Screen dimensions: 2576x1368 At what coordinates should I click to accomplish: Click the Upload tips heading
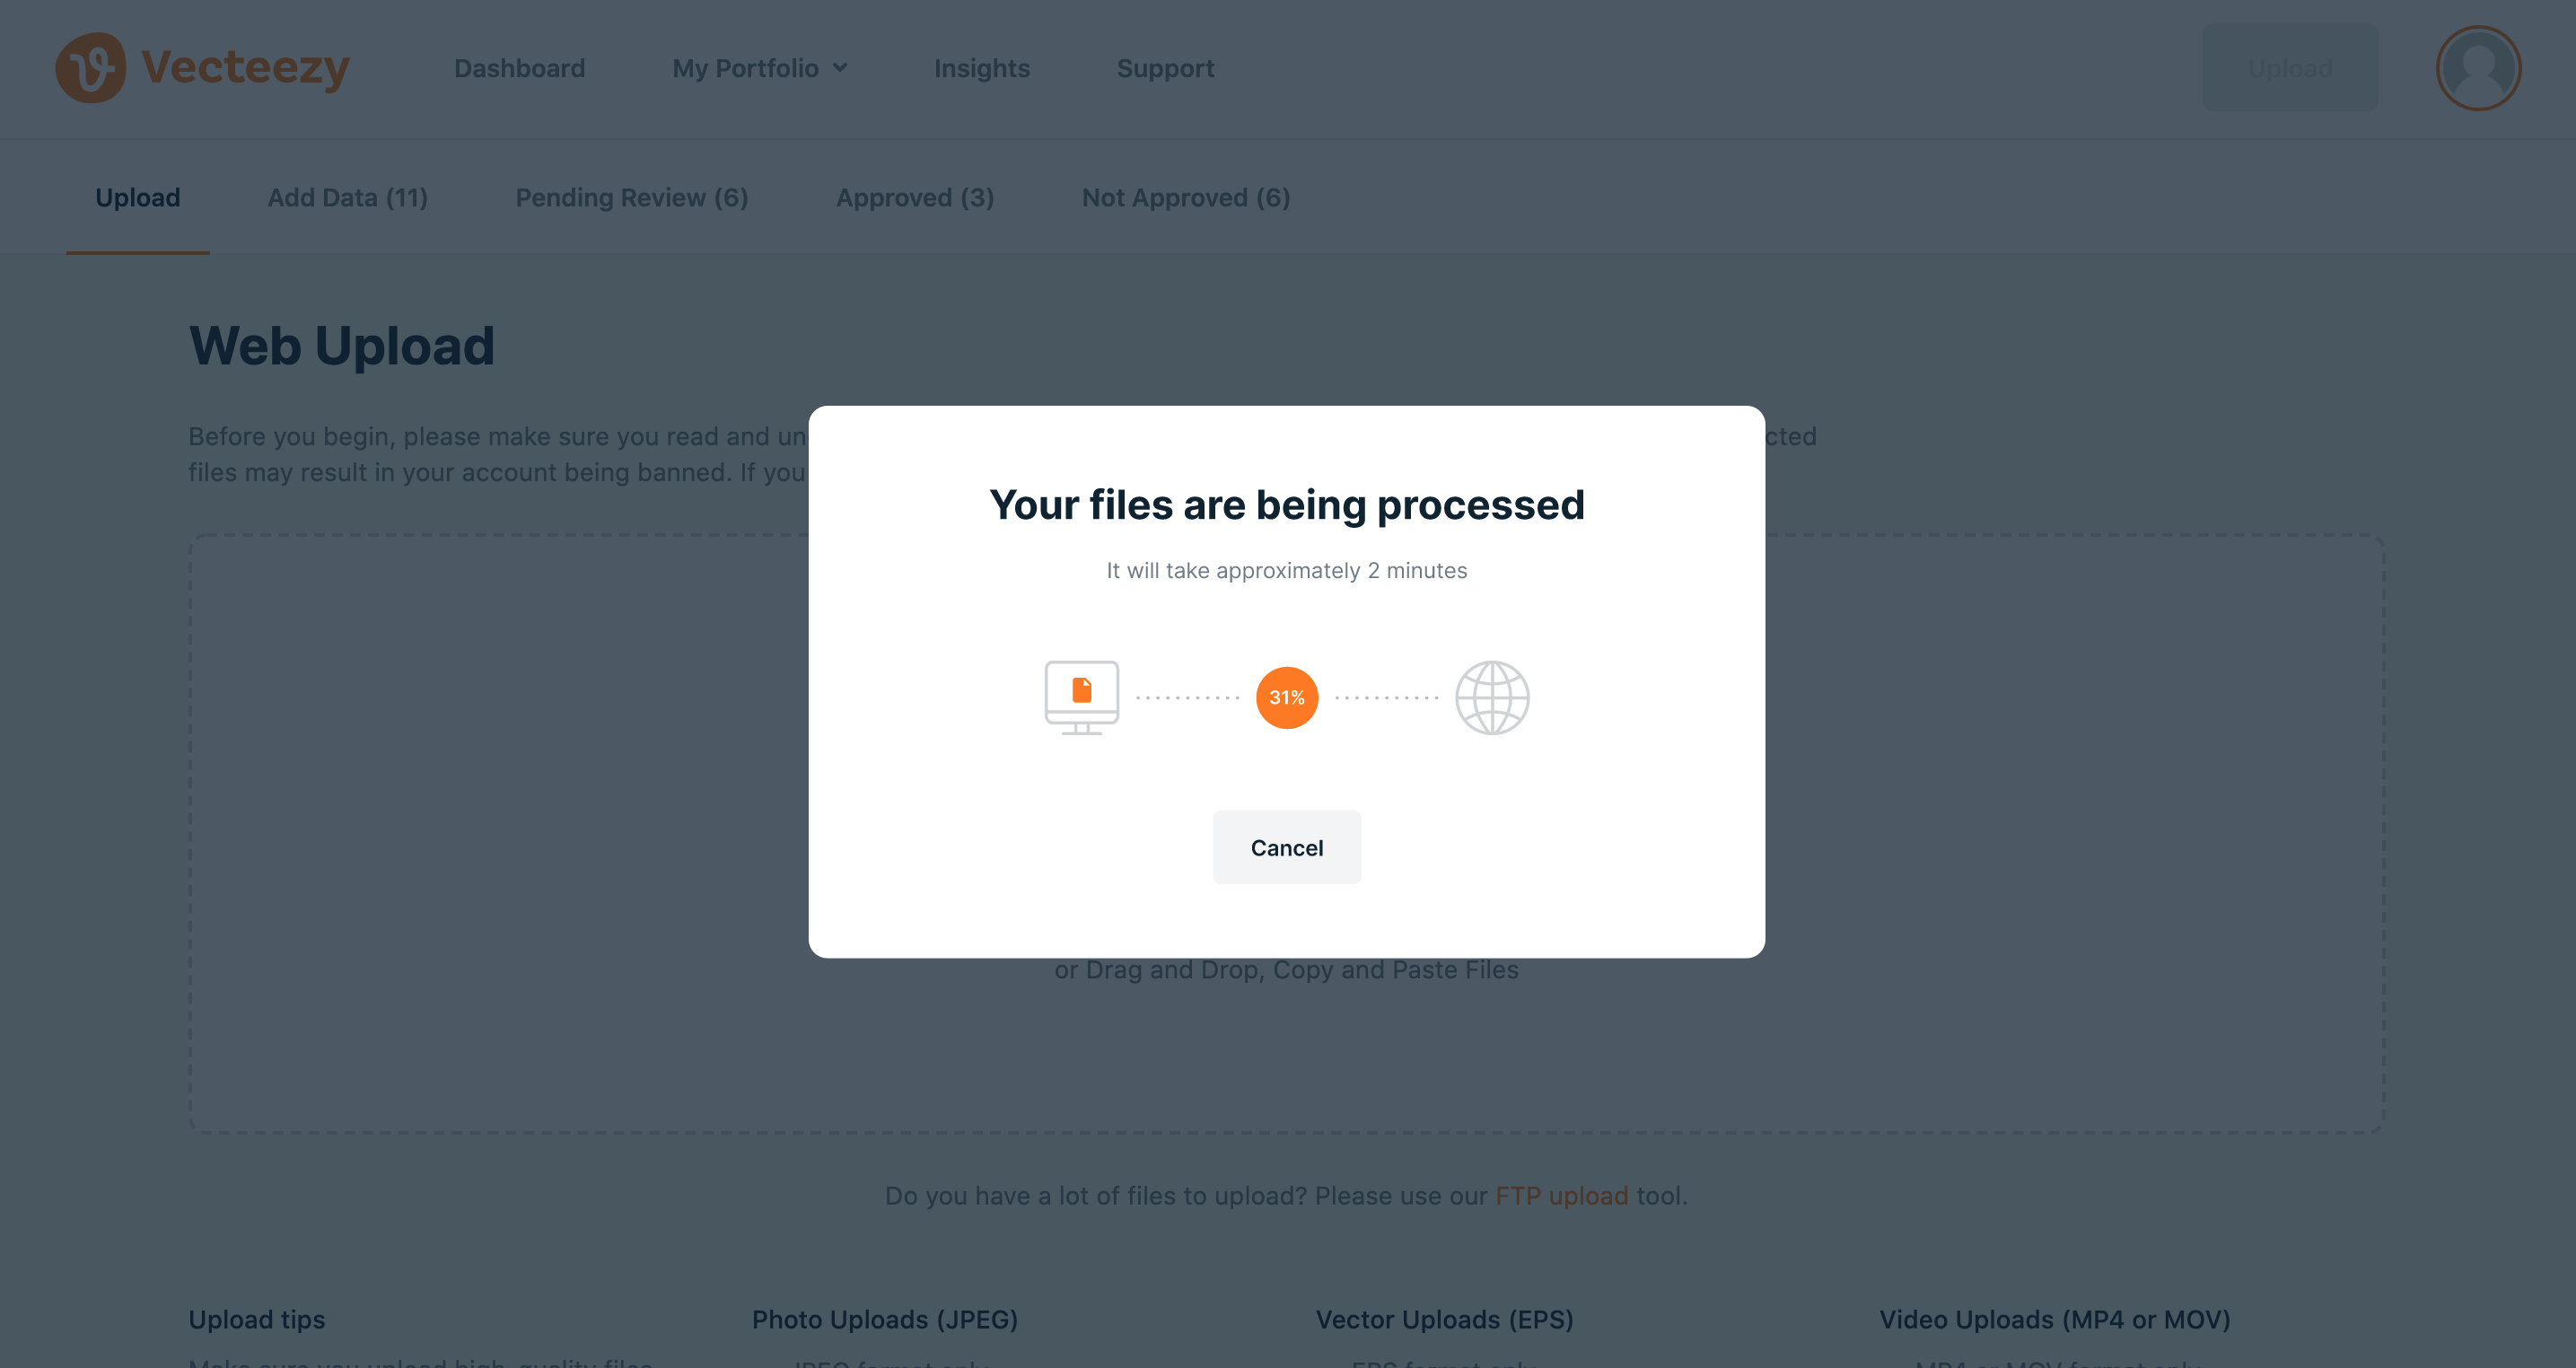(257, 1320)
